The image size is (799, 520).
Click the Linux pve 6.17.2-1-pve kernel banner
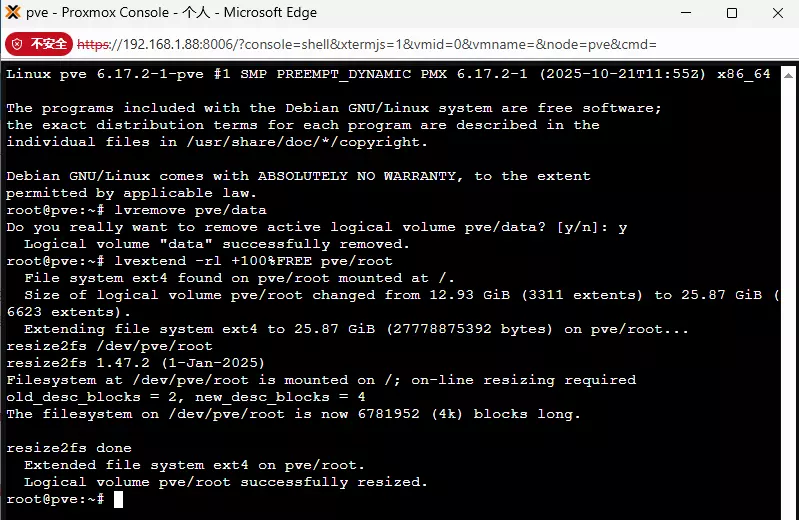[388, 74]
